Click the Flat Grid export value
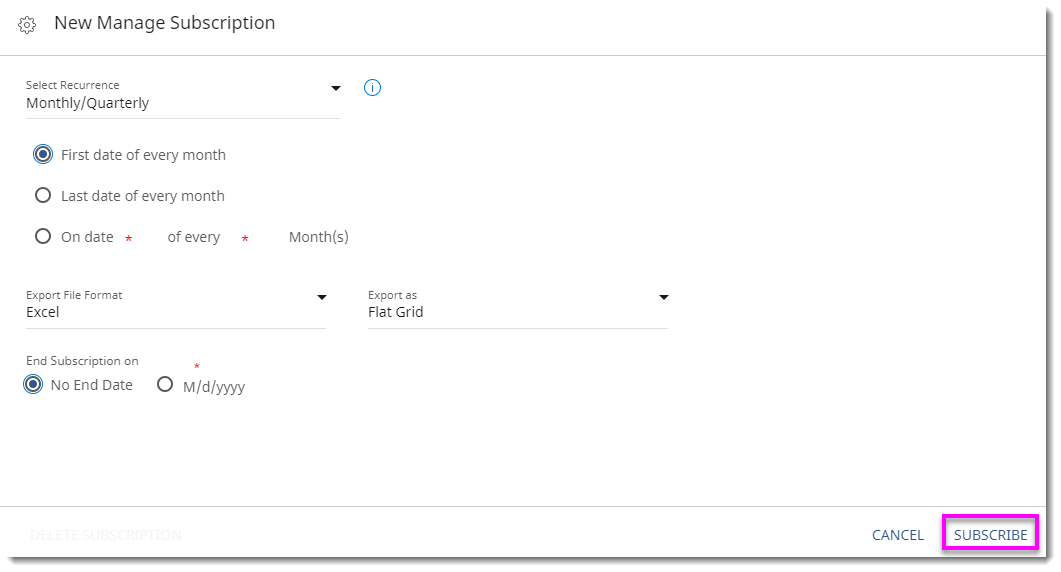Image resolution: width=1061 pixels, height=572 pixels. click(396, 312)
